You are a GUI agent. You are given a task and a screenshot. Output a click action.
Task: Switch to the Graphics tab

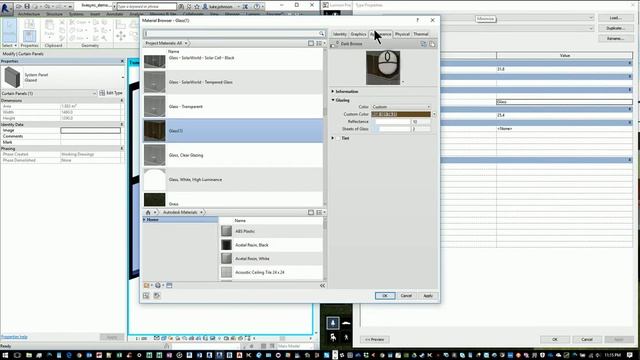(358, 34)
